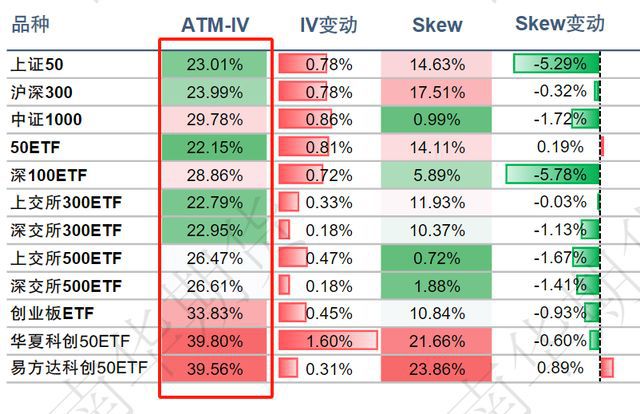This screenshot has height=414, width=640.
Task: Click the IV变动 column header
Action: (x=327, y=24)
